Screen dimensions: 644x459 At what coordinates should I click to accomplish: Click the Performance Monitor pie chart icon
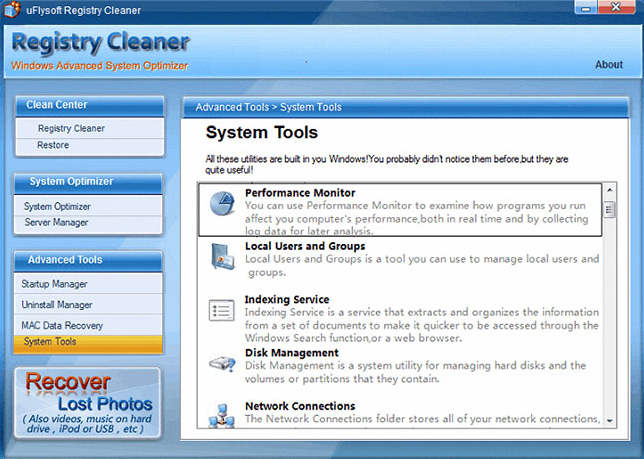(222, 203)
